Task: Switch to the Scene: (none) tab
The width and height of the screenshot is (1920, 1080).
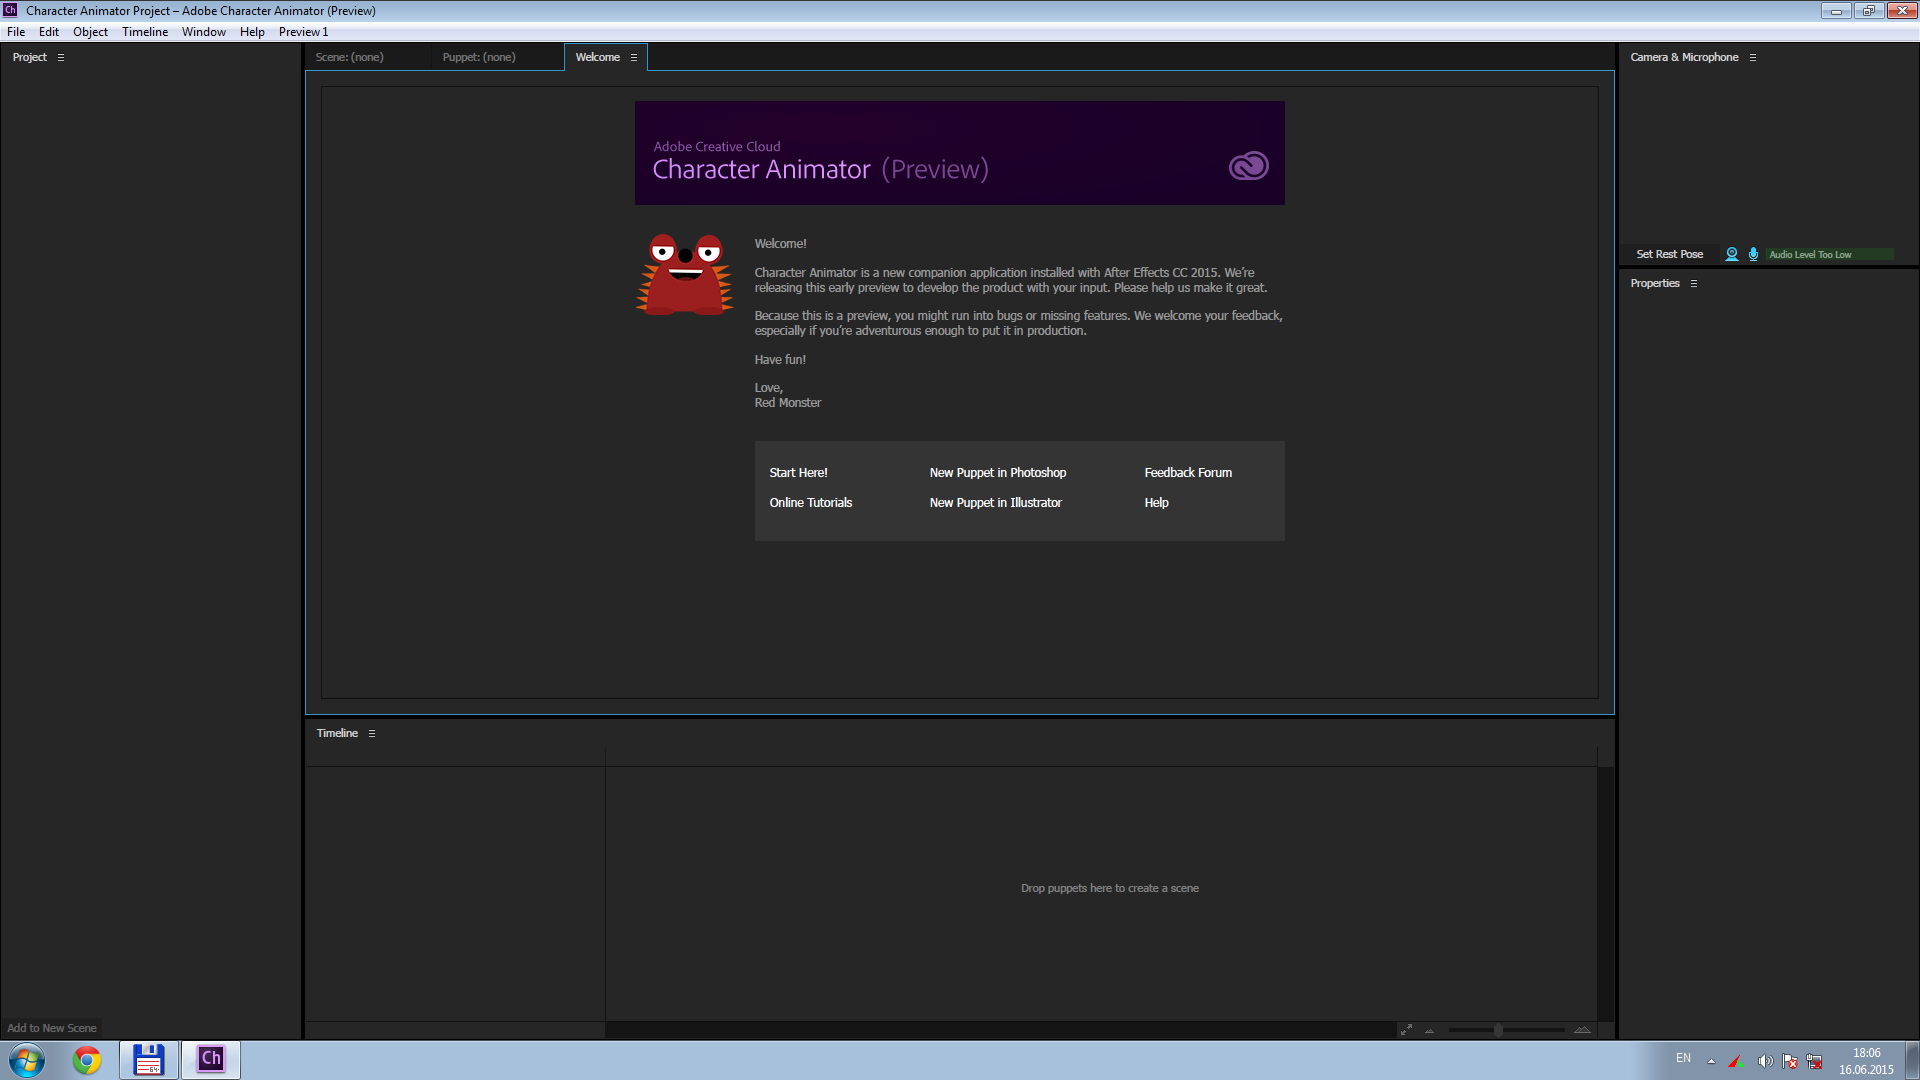Action: 349,57
